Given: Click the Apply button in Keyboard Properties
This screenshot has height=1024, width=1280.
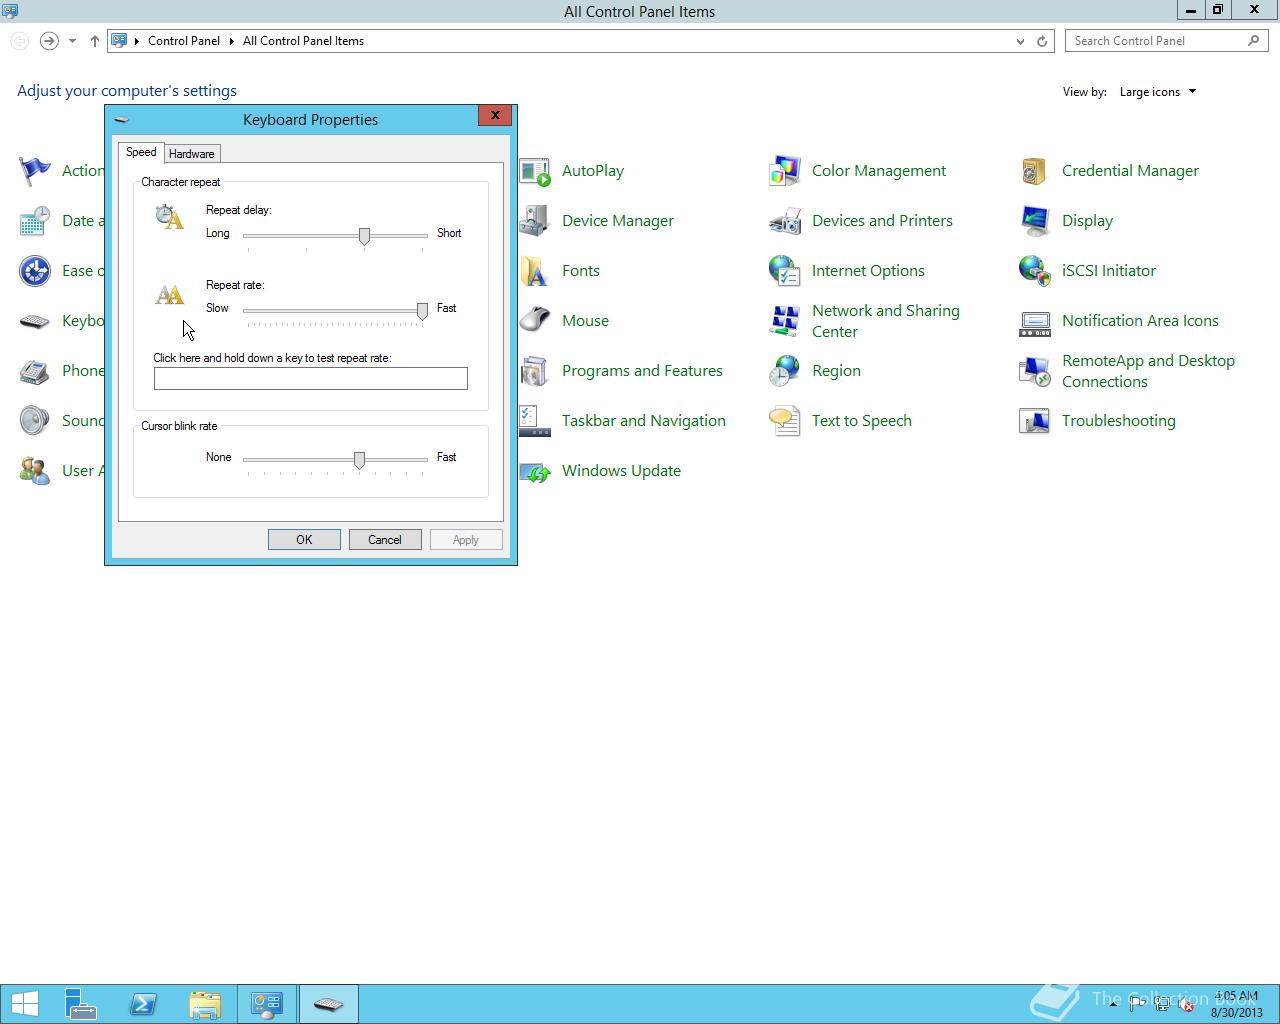Looking at the screenshot, I should click(466, 540).
